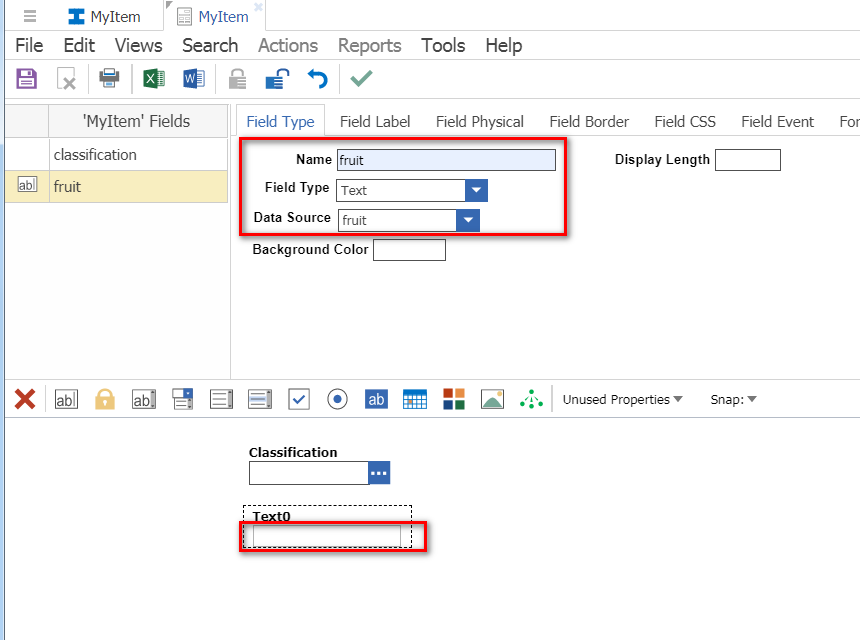860x640 pixels.
Task: Open the Actions menu
Action: (288, 46)
